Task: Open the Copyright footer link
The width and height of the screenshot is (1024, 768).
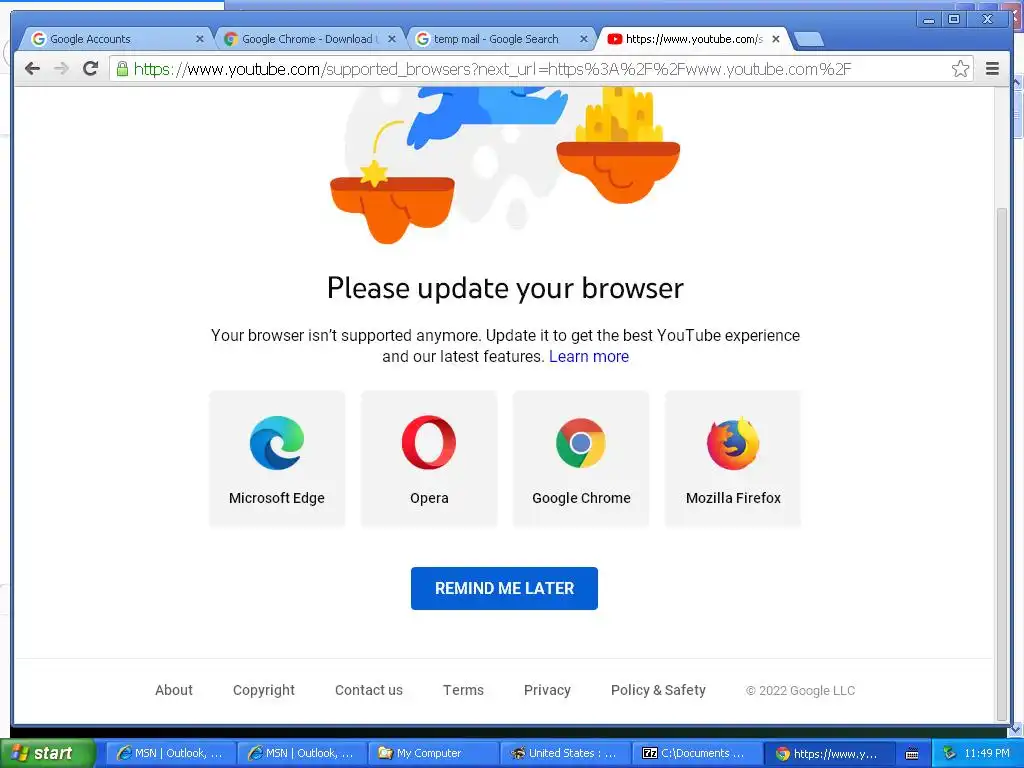Action: [x=264, y=690]
